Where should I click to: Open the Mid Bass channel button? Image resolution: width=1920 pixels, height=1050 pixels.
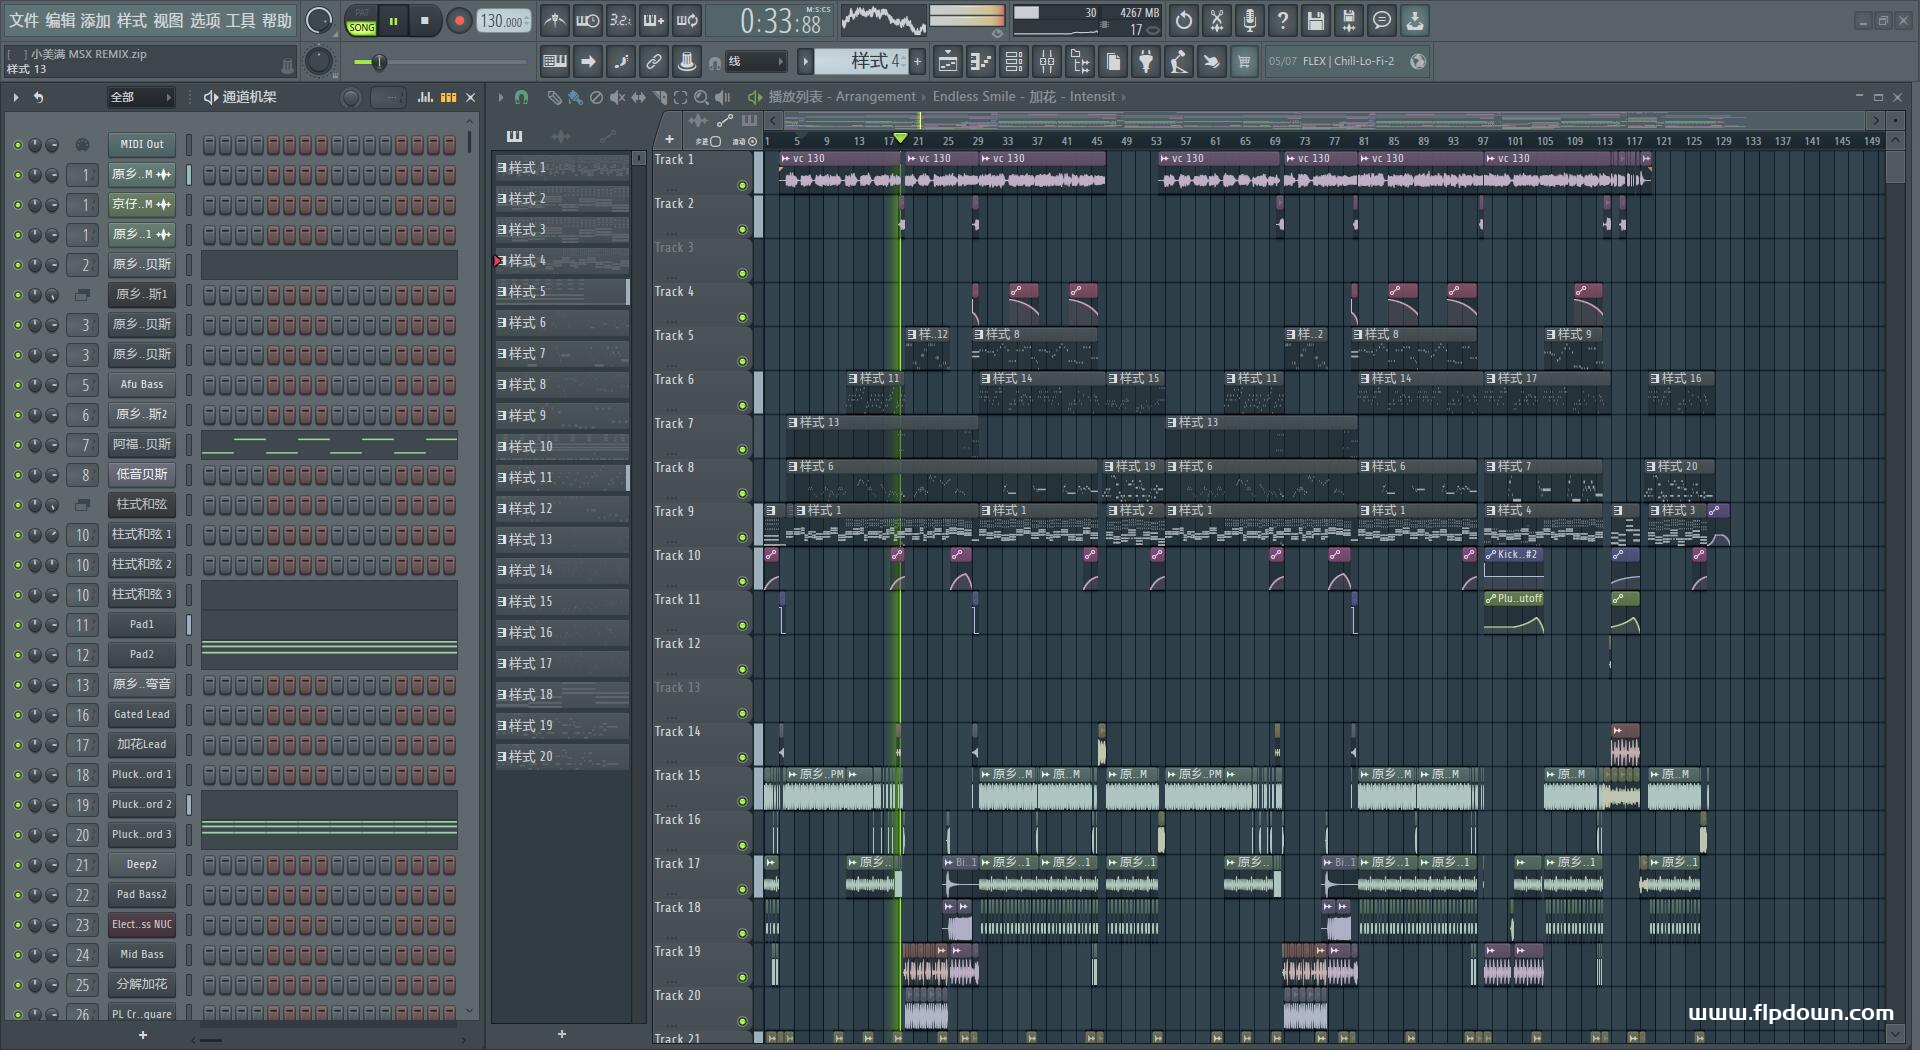click(x=142, y=955)
